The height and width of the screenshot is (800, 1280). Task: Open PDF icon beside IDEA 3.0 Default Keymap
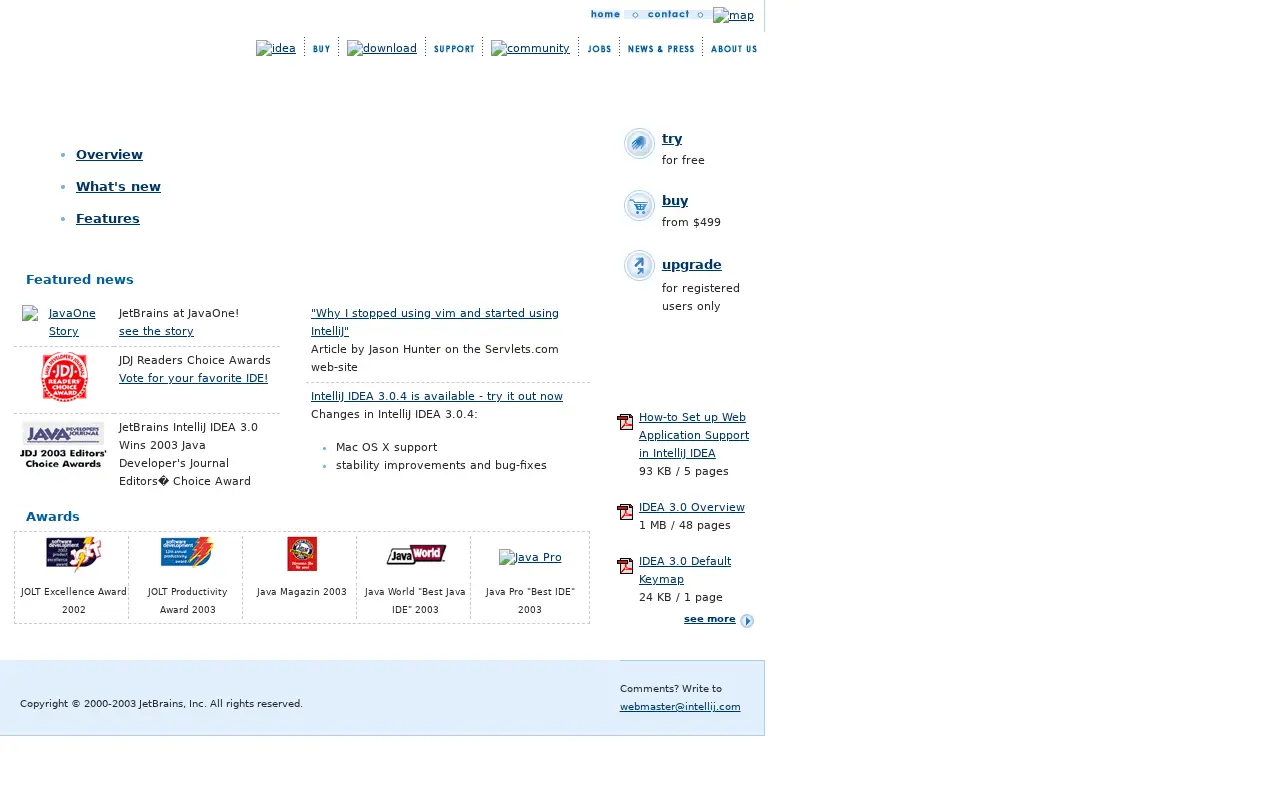pos(625,566)
